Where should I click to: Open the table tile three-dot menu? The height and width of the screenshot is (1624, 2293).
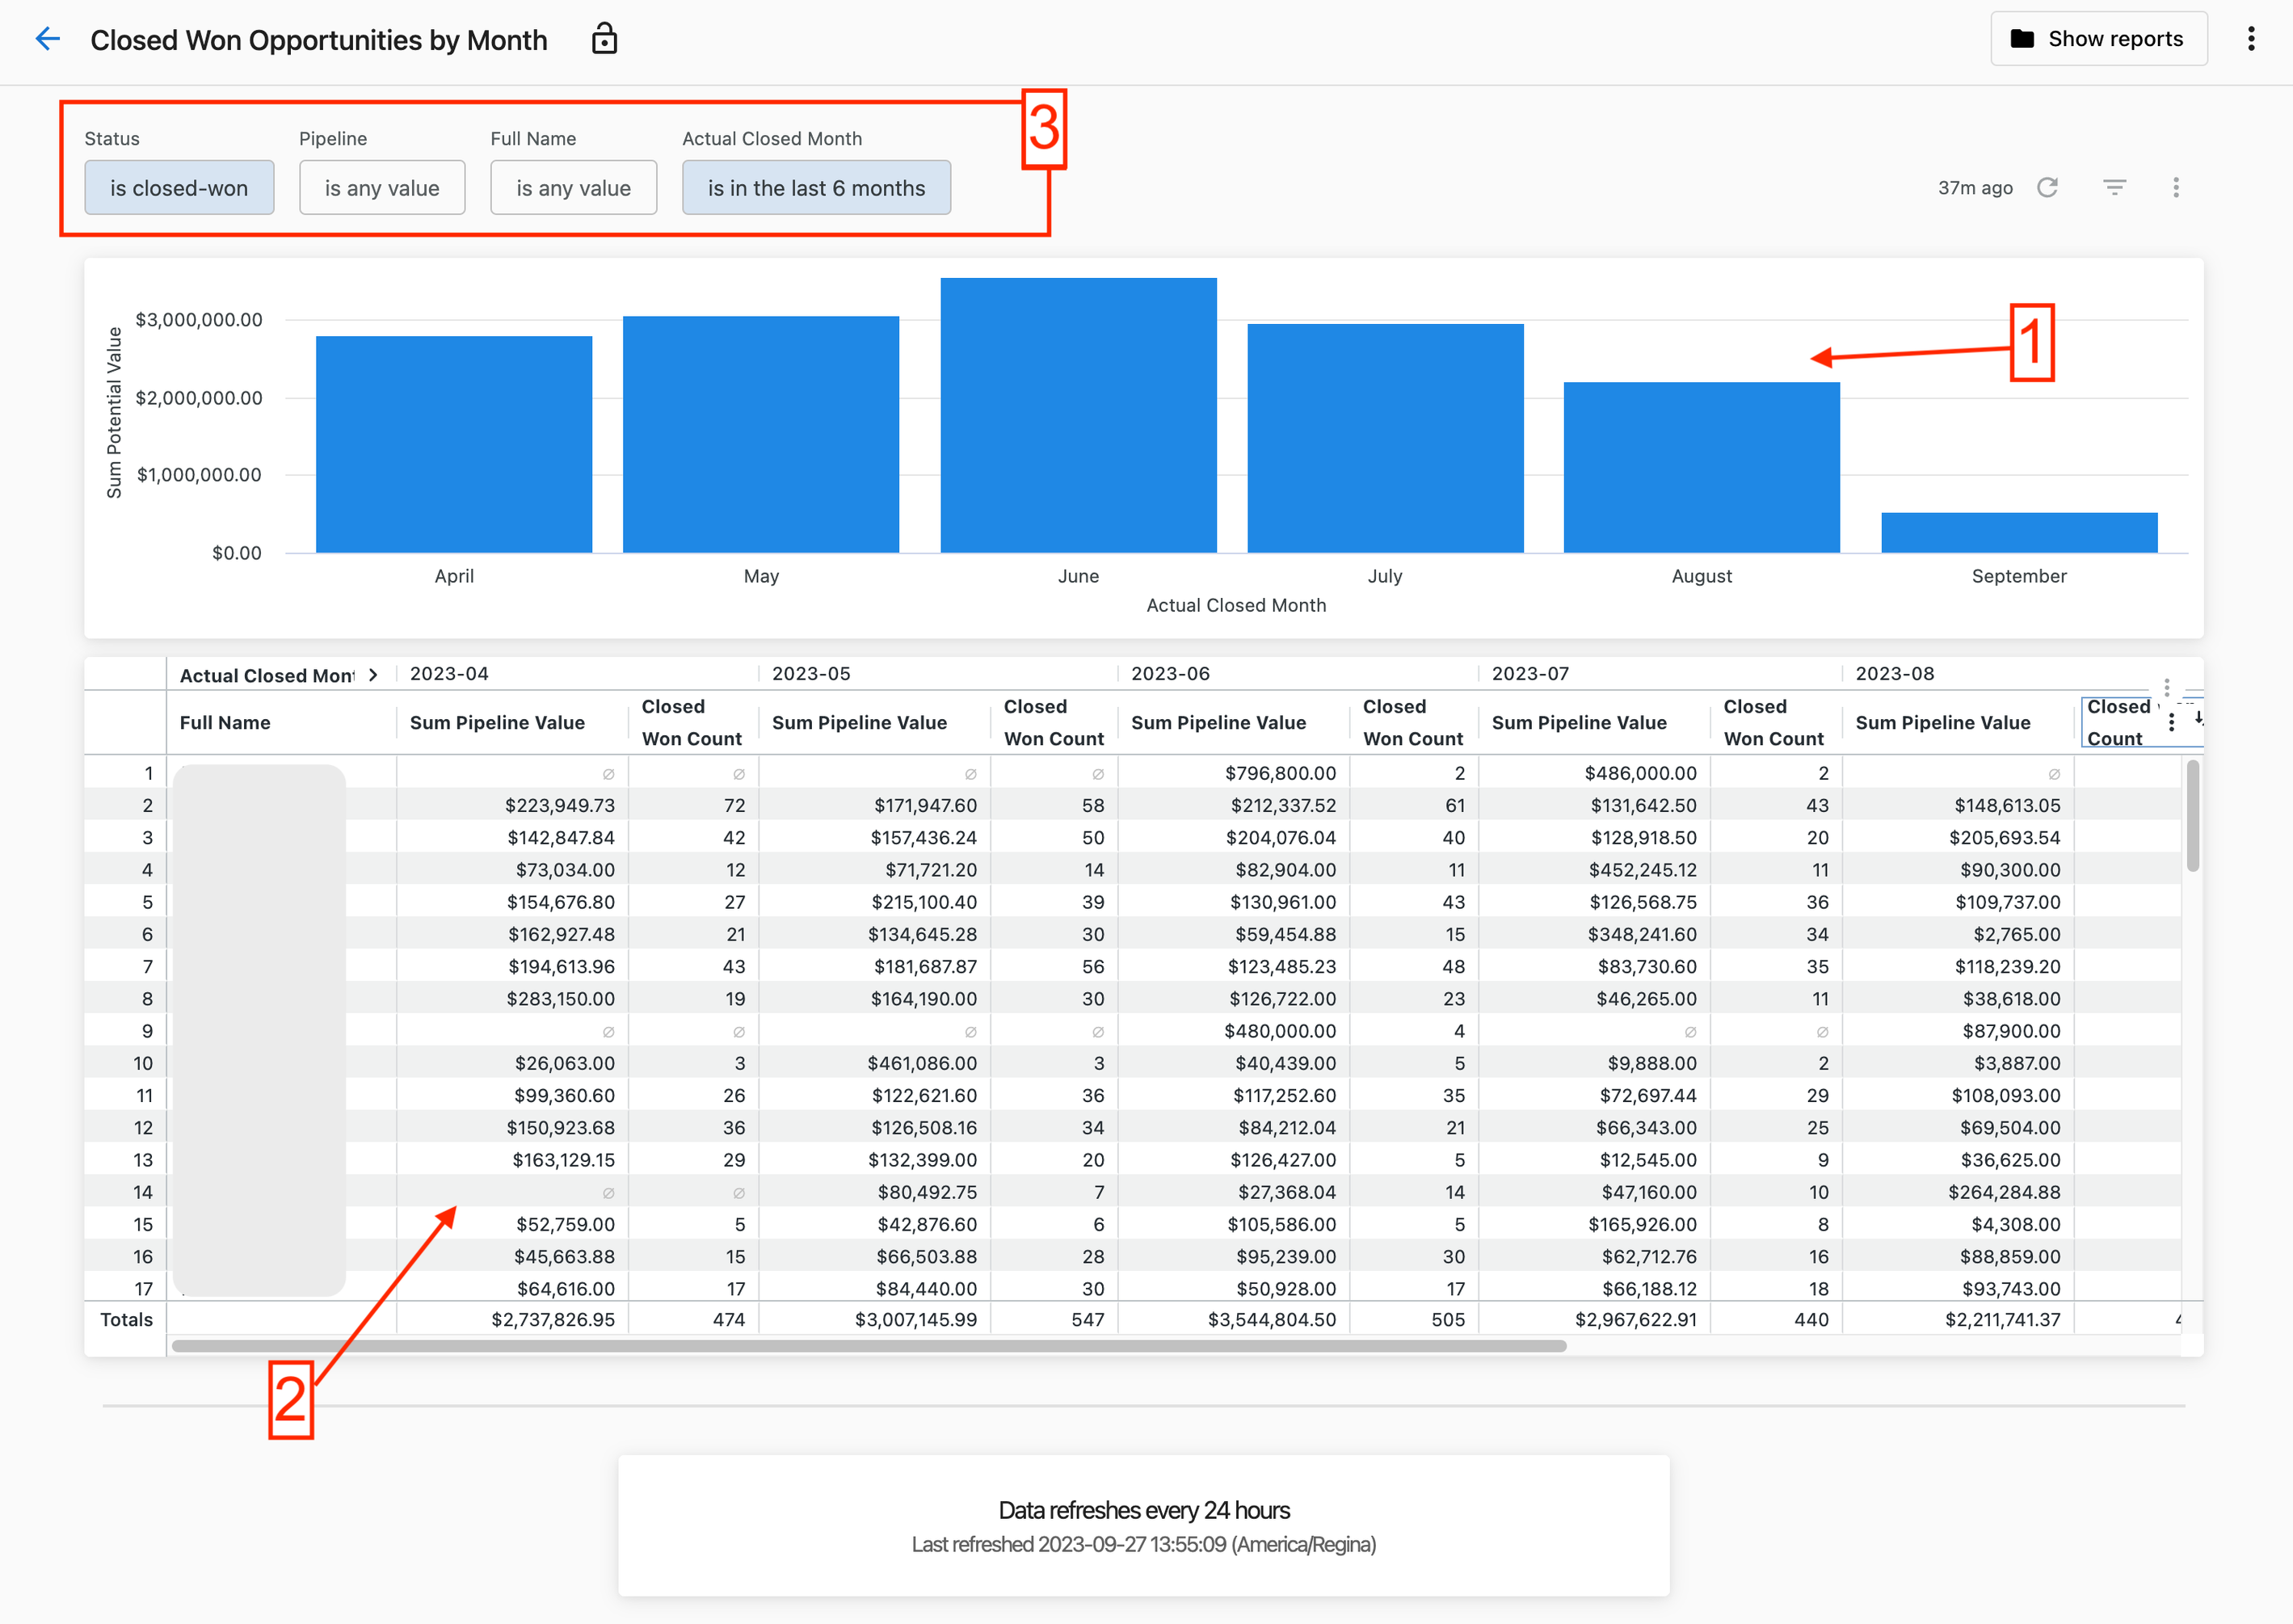click(2167, 687)
